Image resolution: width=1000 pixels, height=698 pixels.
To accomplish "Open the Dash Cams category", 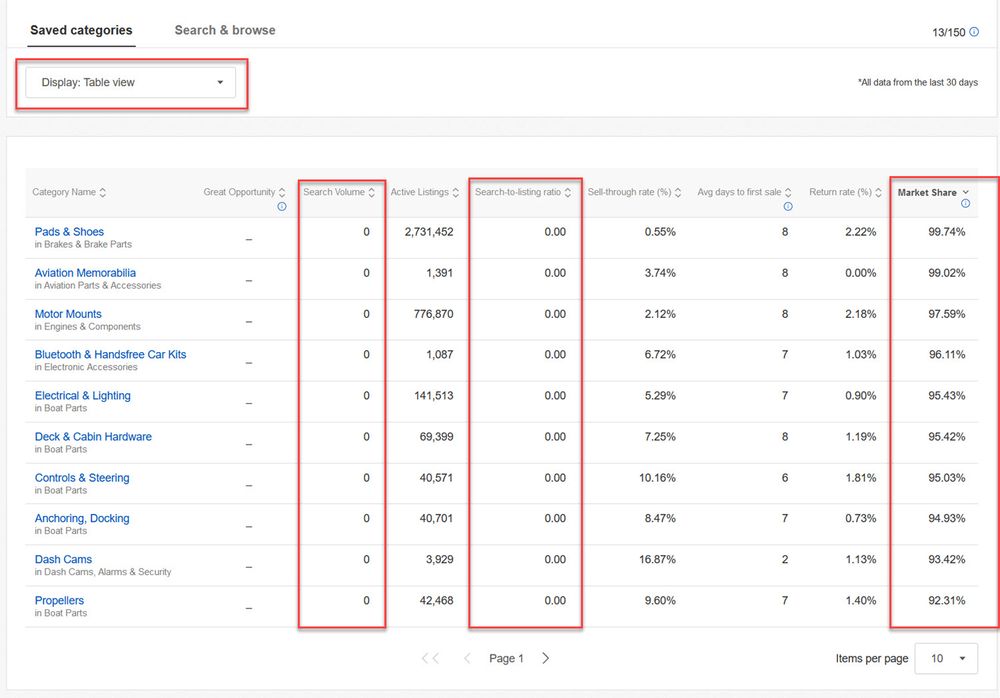I will tap(64, 559).
